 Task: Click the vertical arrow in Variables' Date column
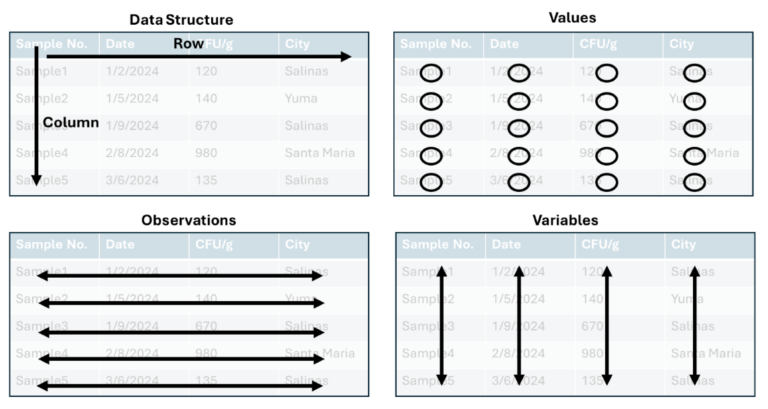518,325
